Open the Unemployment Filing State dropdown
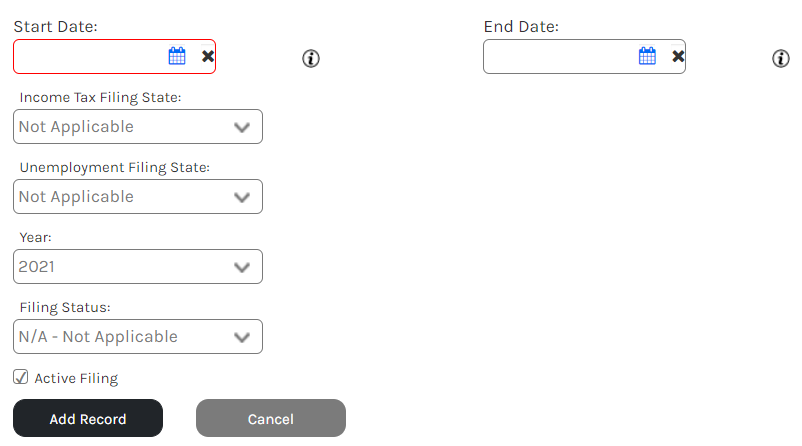The width and height of the screenshot is (802, 446). coord(138,196)
